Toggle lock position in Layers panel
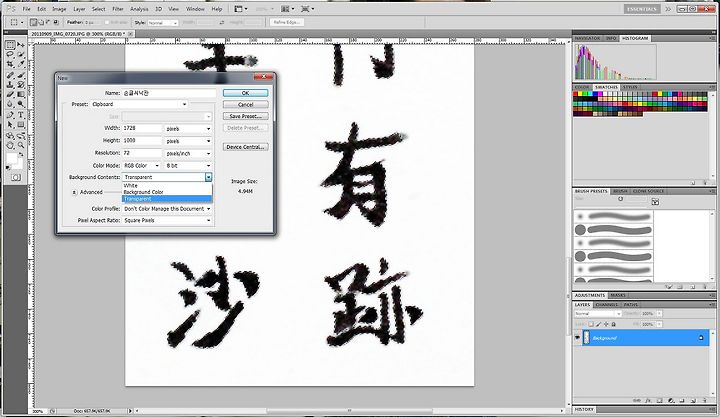 606,324
